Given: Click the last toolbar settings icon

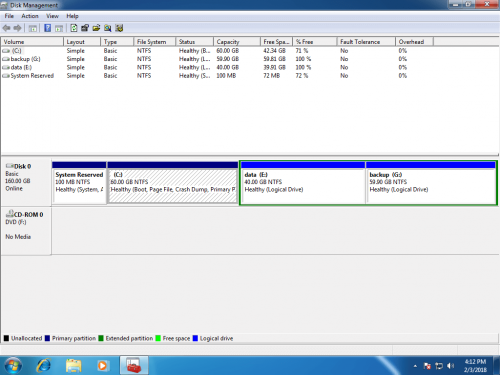Looking at the screenshot, I should coord(119,28).
